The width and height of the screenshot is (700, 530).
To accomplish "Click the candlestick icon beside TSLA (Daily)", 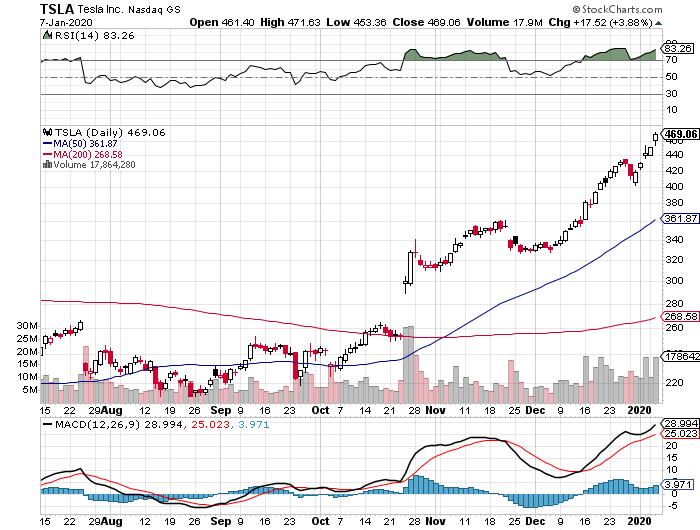I will tap(47, 132).
